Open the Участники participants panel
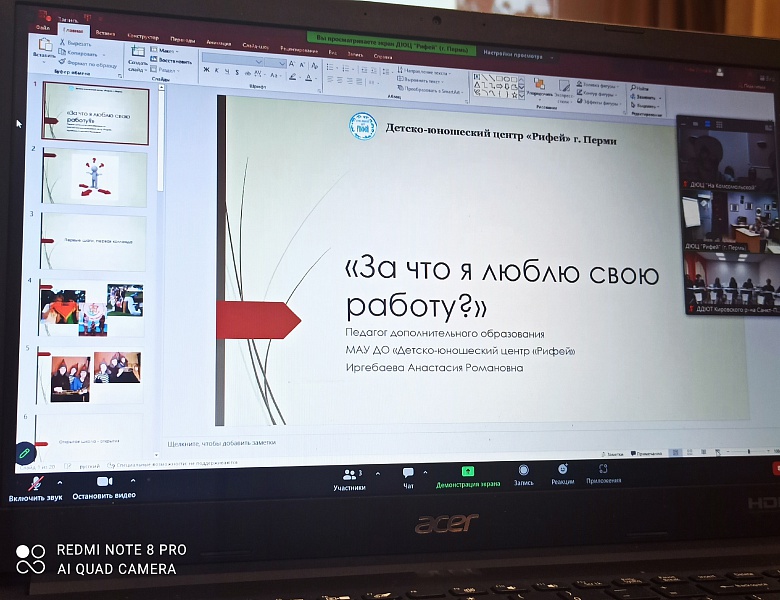 (350, 480)
